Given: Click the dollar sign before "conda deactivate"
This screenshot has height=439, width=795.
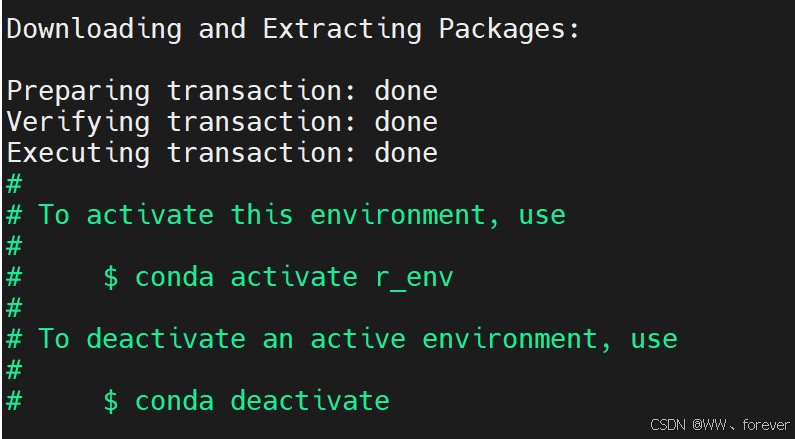Looking at the screenshot, I should [x=111, y=401].
